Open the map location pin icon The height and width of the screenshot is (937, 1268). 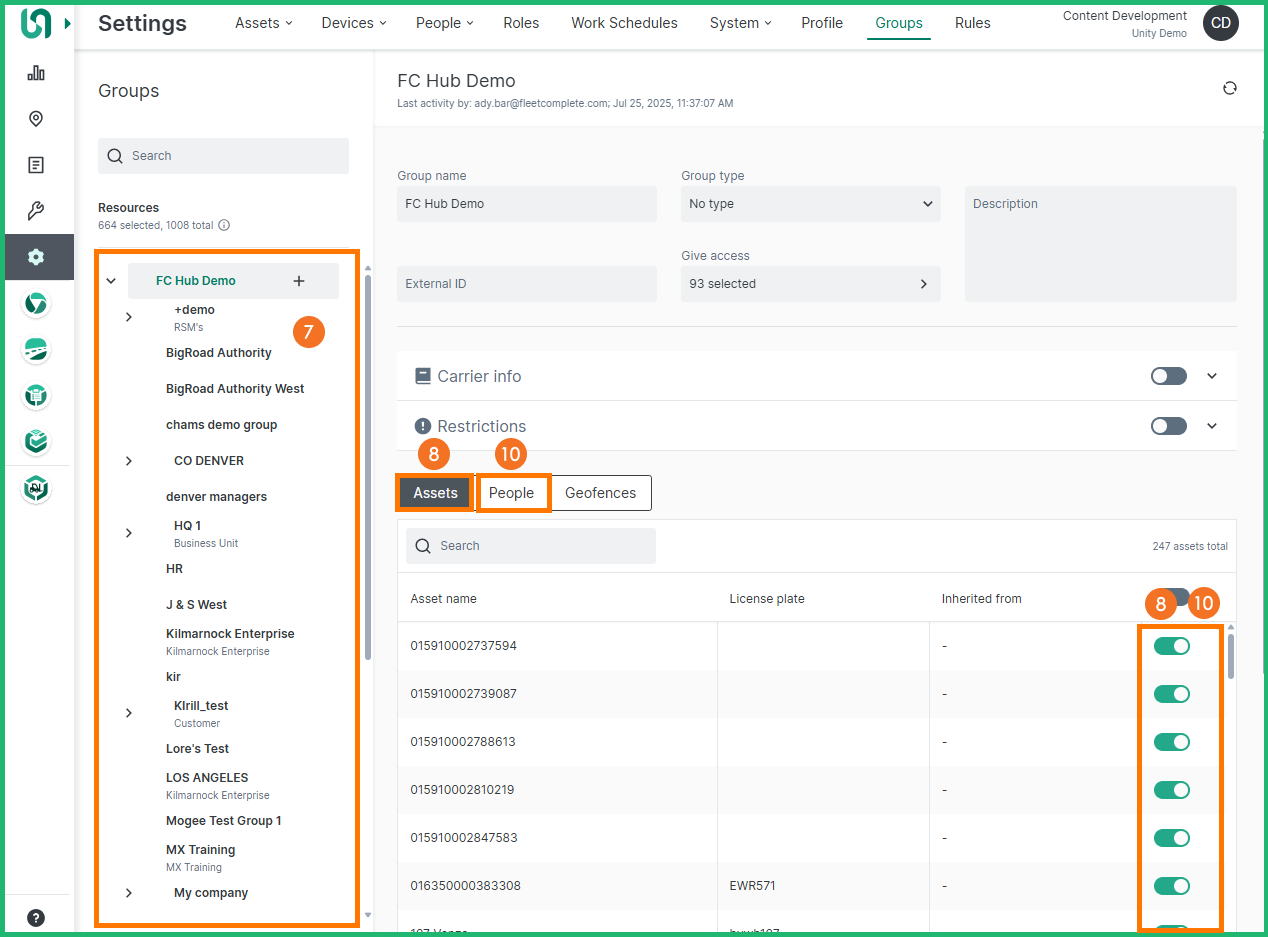pyautogui.click(x=36, y=119)
